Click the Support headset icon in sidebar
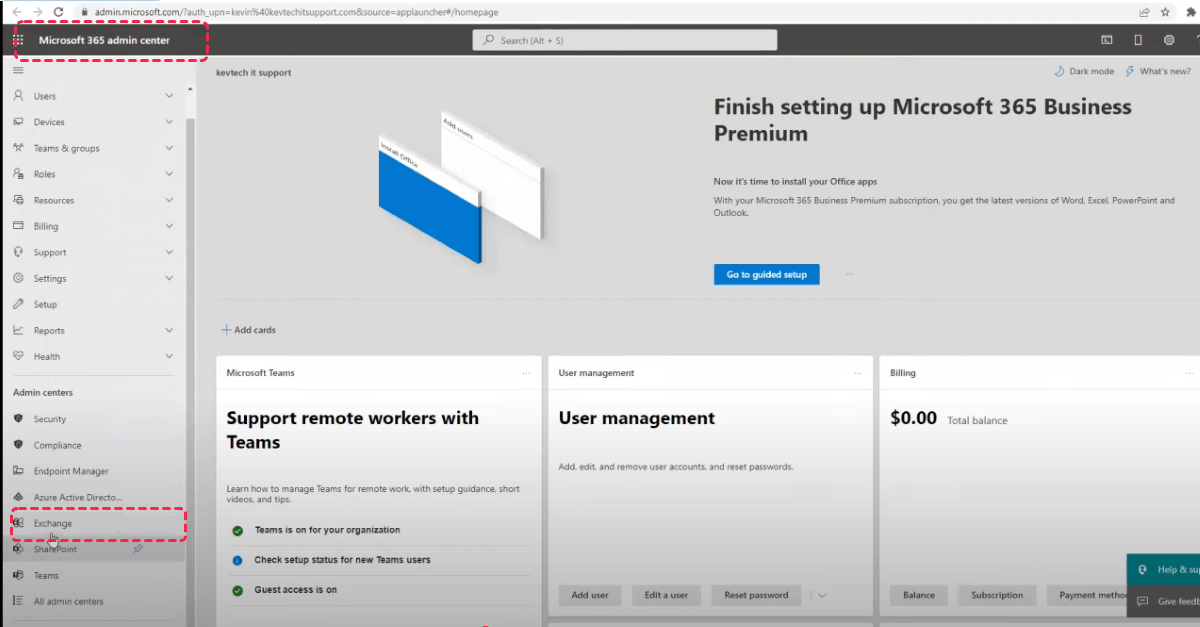The image size is (1200, 627). point(18,252)
